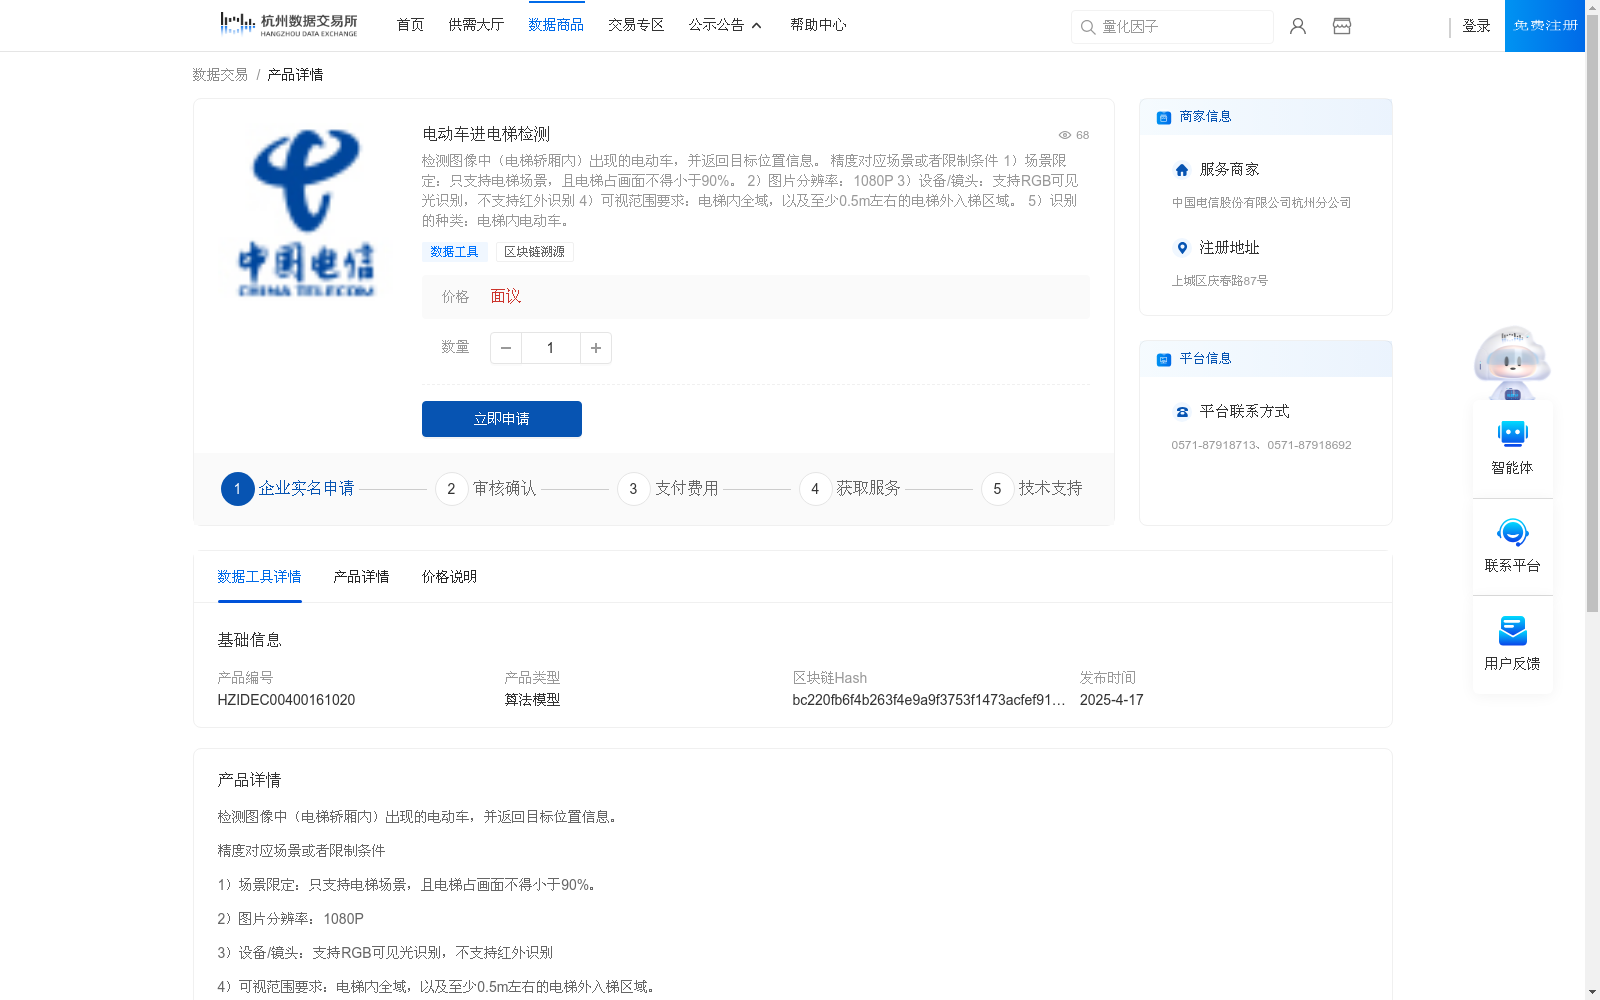The width and height of the screenshot is (1600, 1000).
Task: Click the search magnifier icon
Action: [x=1088, y=27]
